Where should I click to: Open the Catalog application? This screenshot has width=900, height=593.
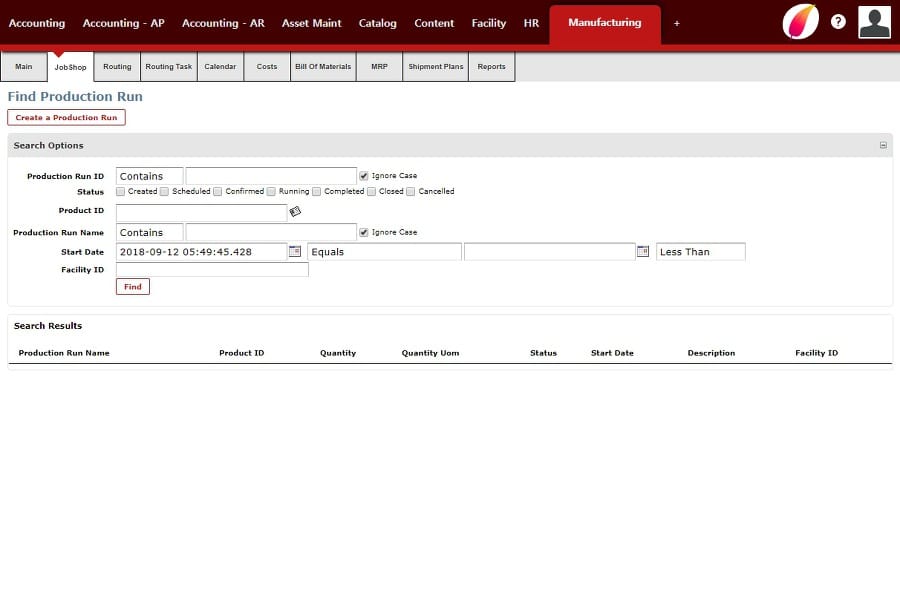(x=378, y=24)
